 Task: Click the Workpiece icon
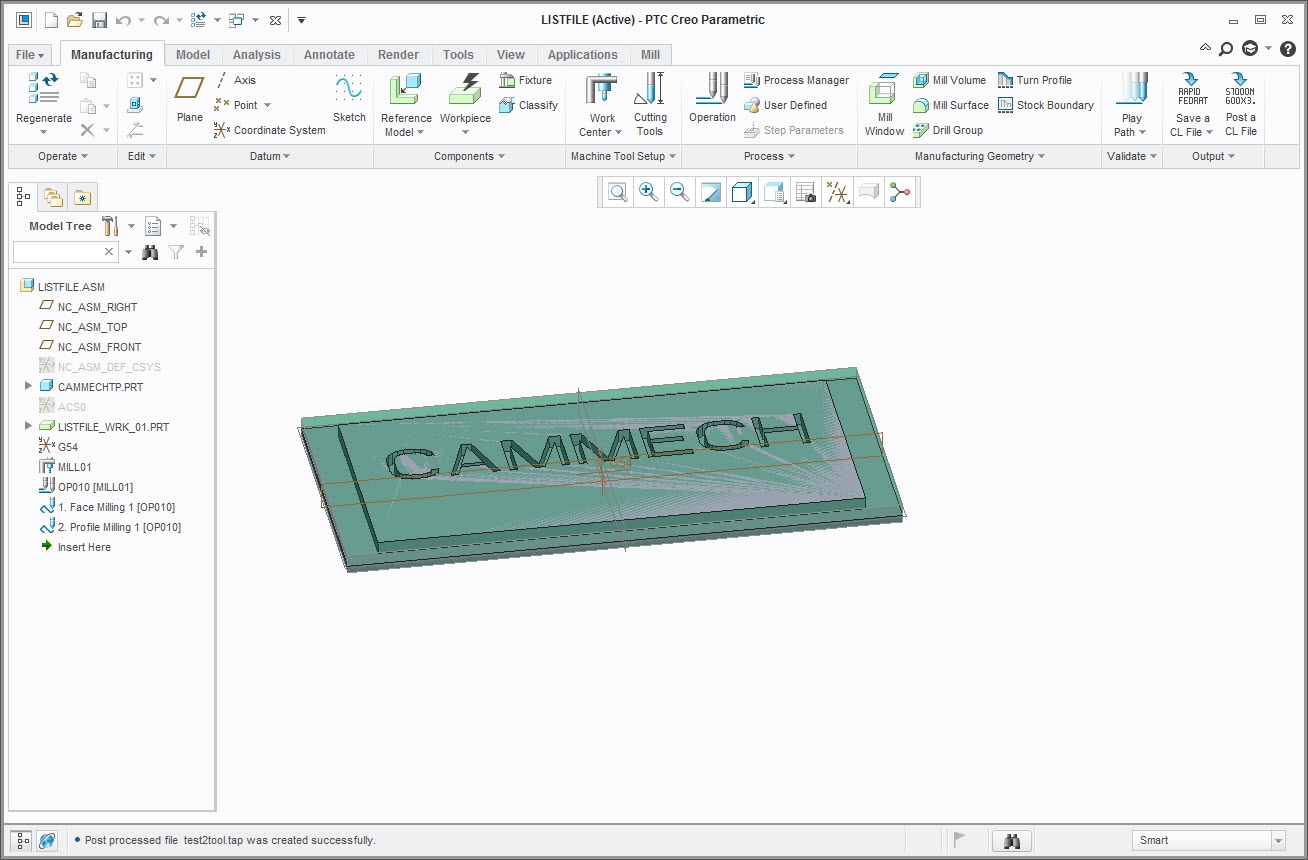point(465,90)
